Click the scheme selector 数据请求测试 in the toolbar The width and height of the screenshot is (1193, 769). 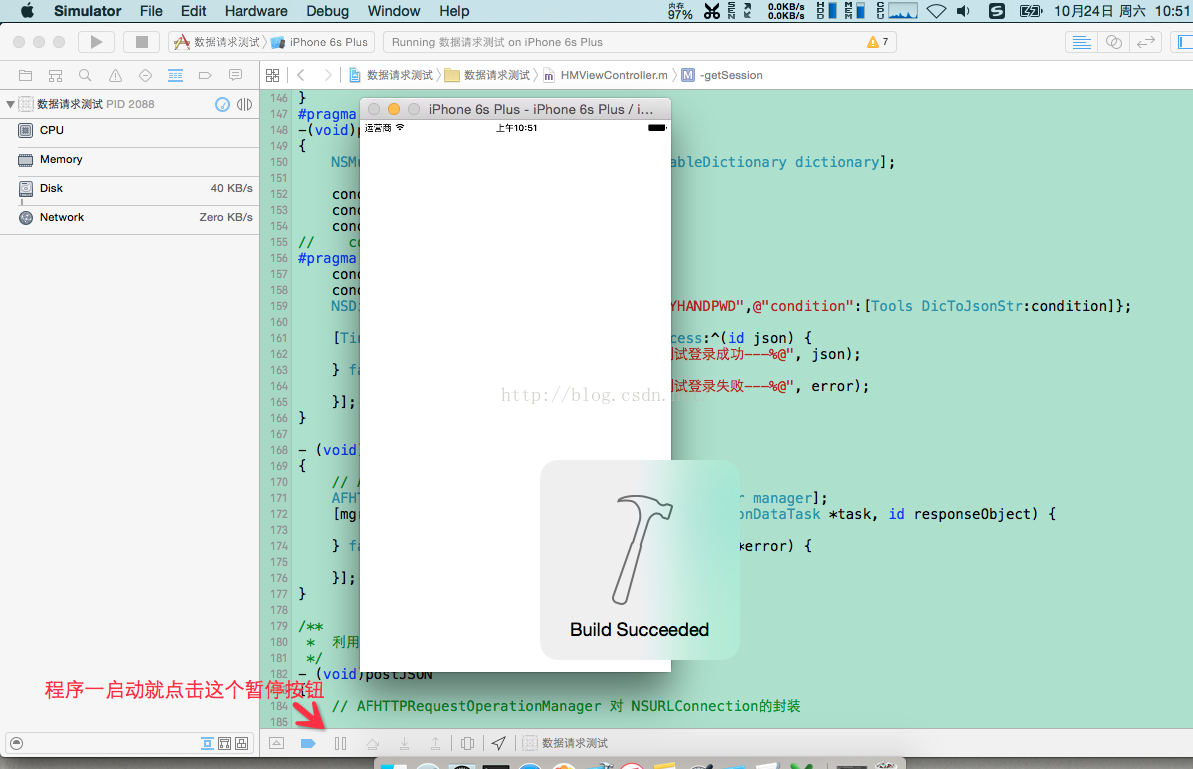218,42
